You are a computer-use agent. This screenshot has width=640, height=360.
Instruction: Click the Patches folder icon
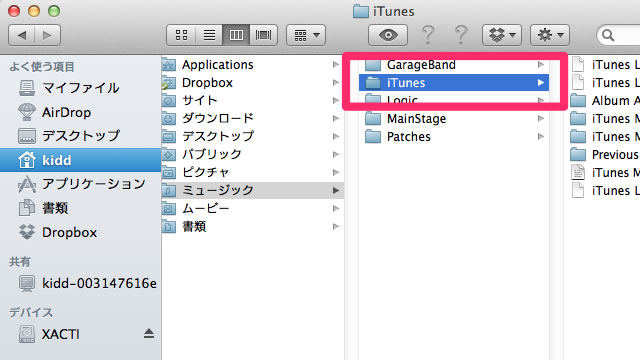(373, 136)
